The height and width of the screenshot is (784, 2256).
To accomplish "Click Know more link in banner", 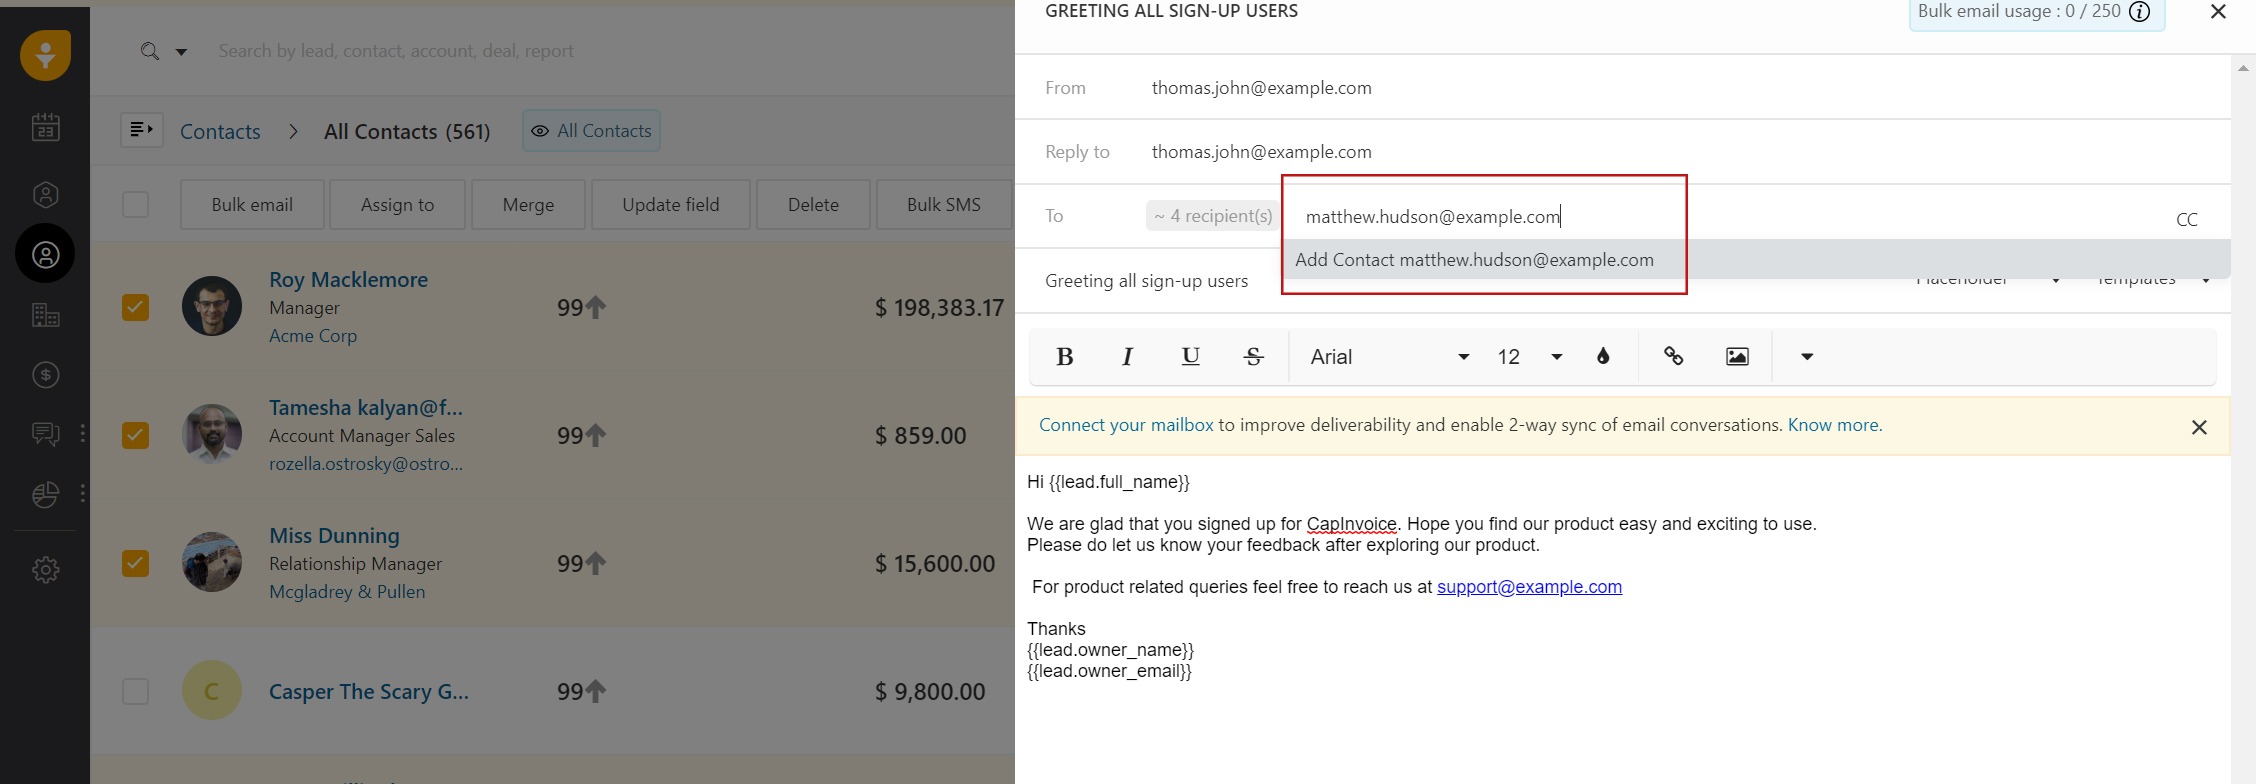I will click(1835, 425).
